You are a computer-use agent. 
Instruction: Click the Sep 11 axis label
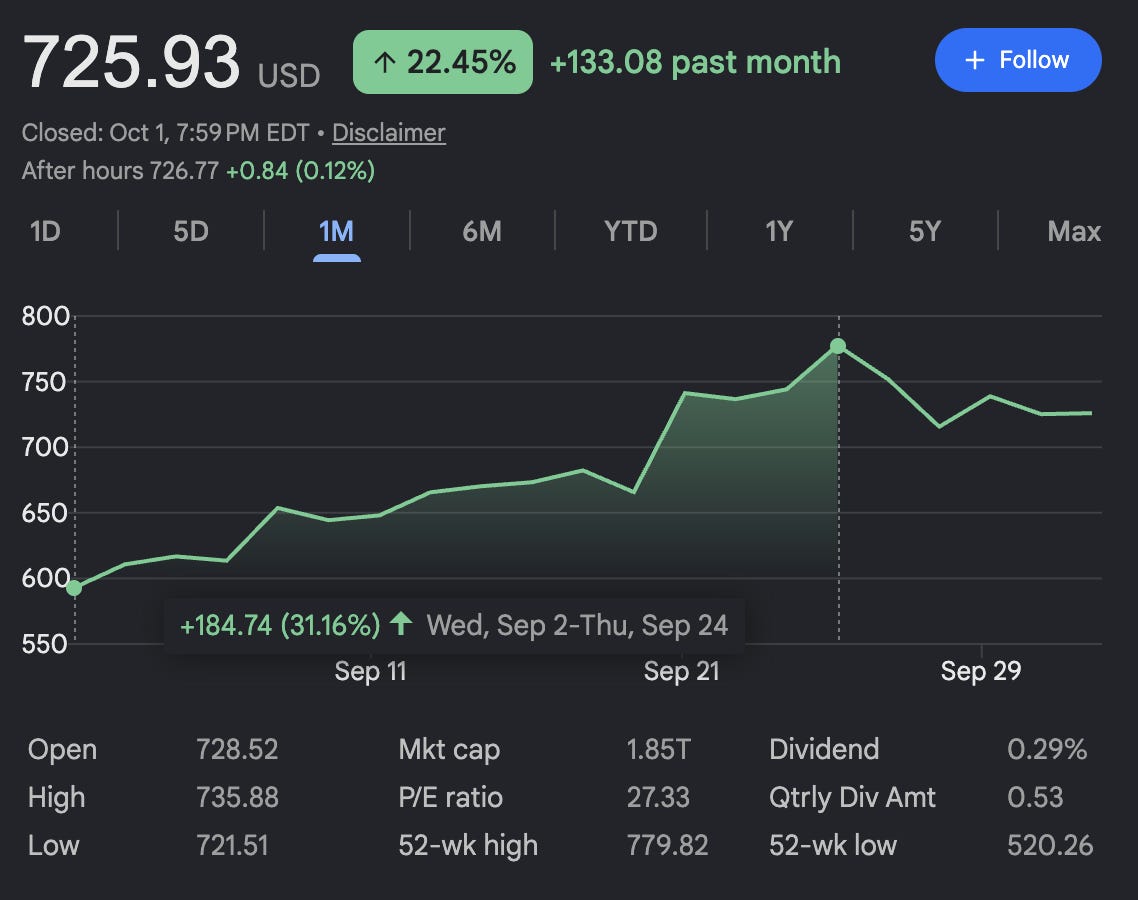click(x=370, y=671)
